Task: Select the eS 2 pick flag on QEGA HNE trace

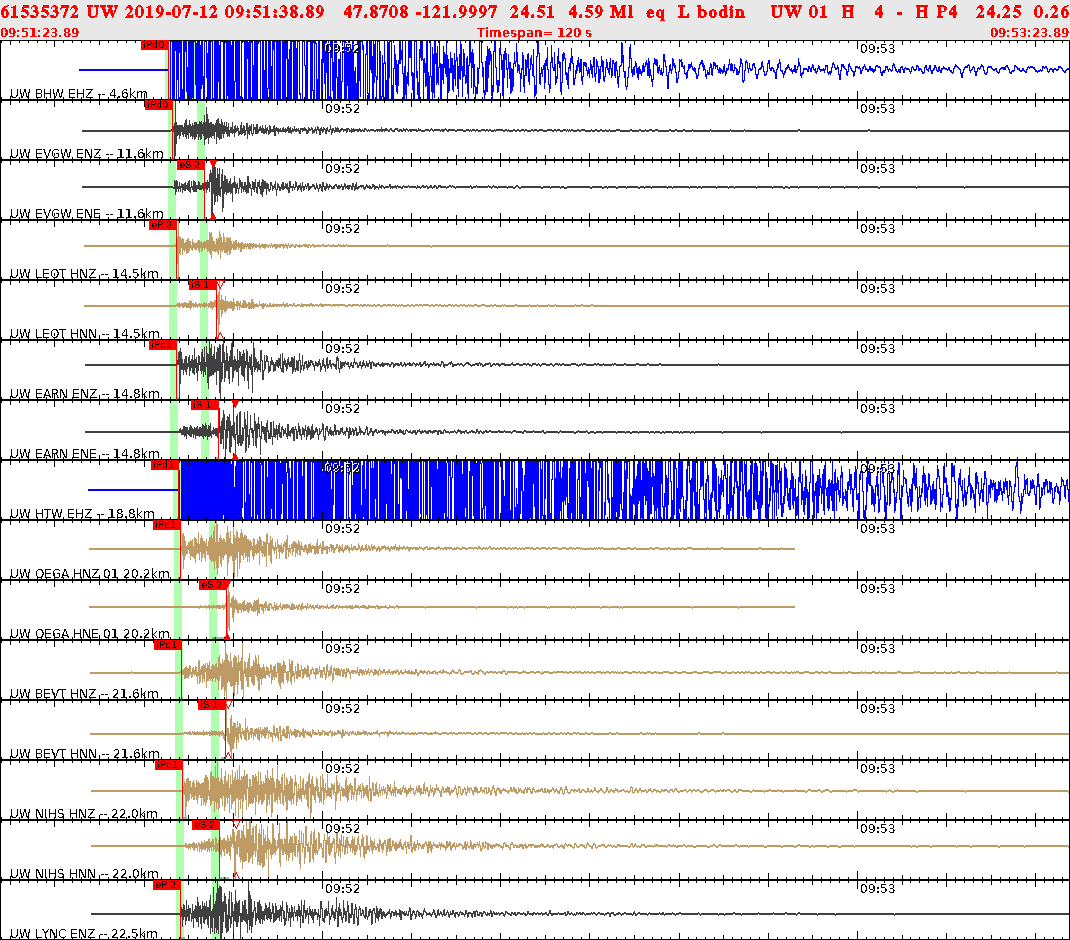Action: 212,585
